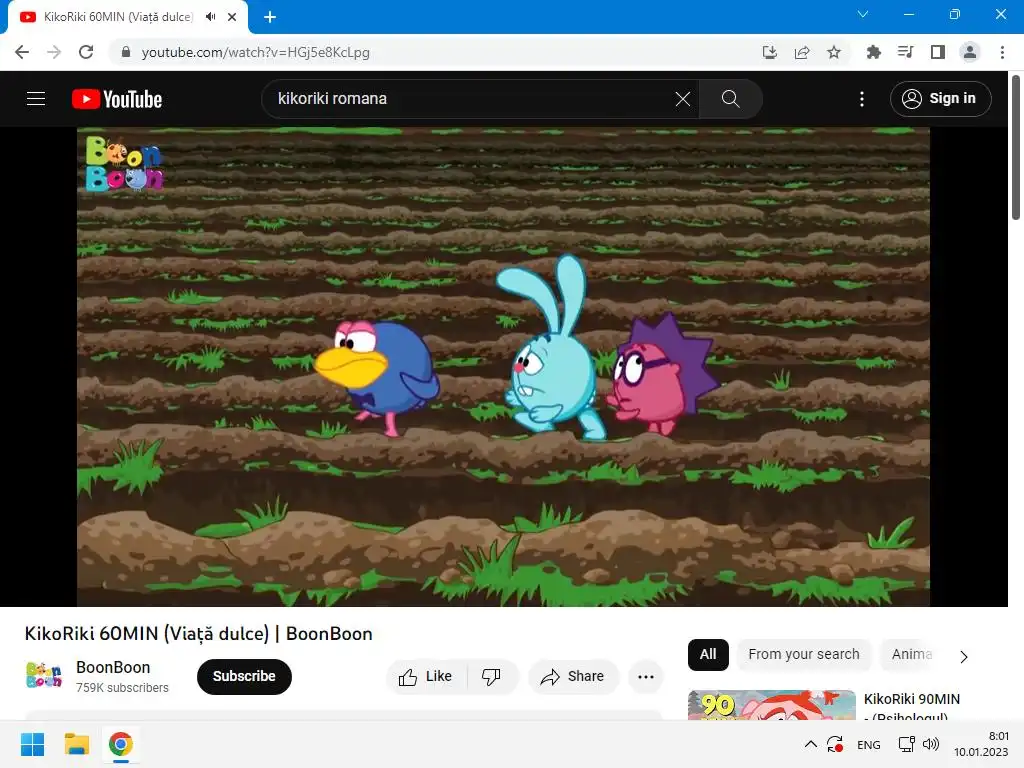
Task: Click the Chrome taskbar icon
Action: click(121, 744)
